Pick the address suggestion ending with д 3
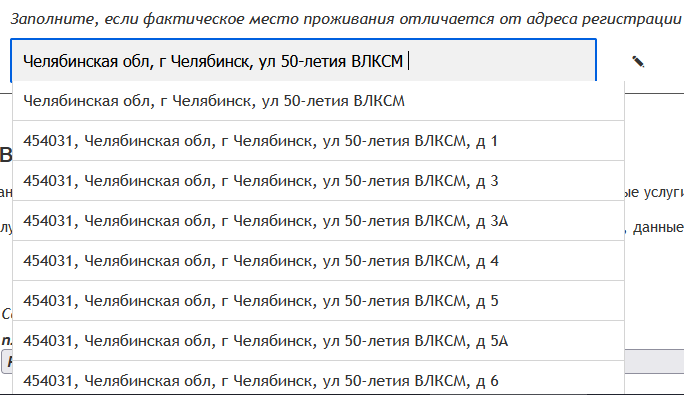Viewport: 684px width, 395px height. [x=318, y=181]
